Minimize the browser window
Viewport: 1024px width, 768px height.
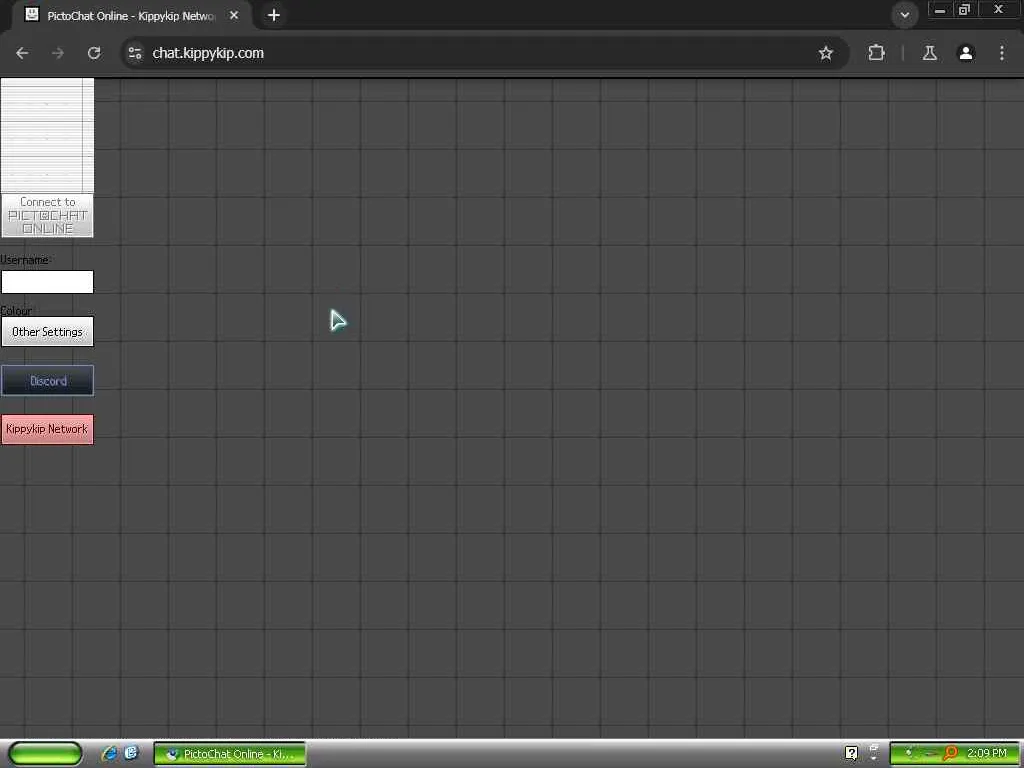[940, 10]
